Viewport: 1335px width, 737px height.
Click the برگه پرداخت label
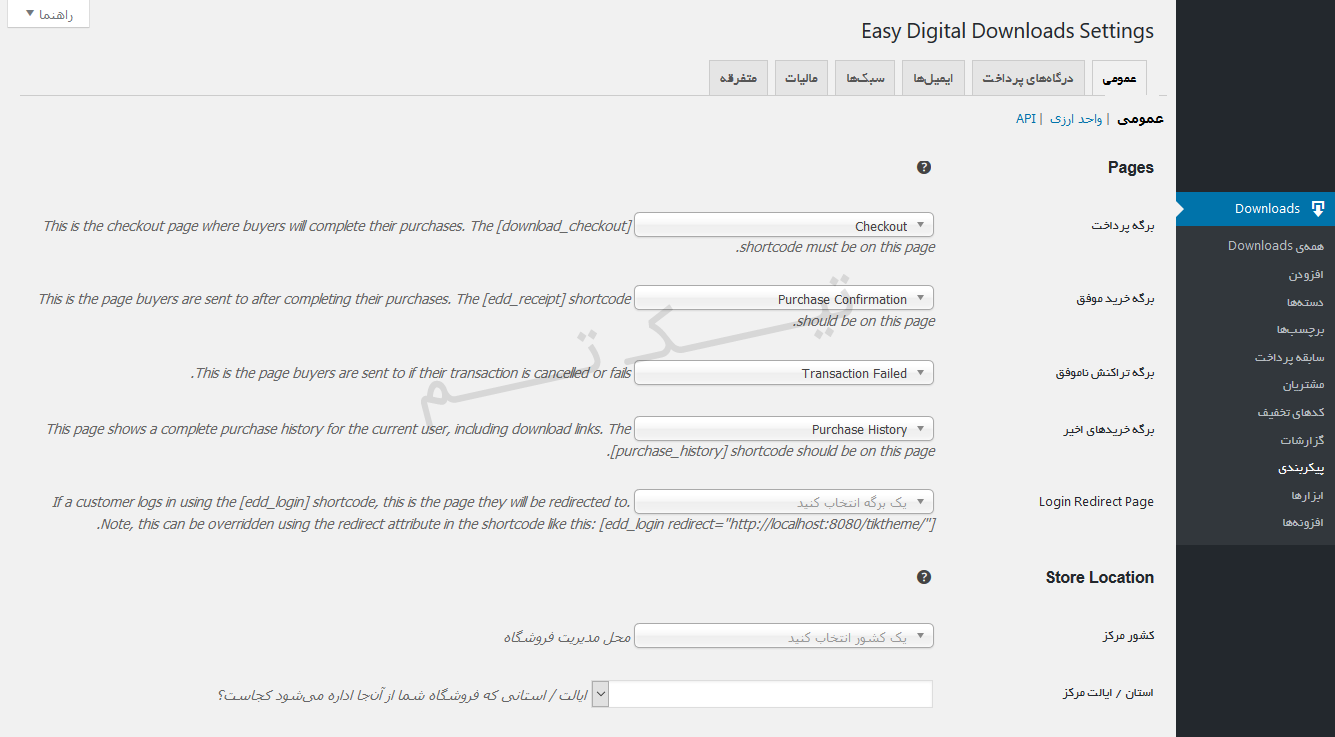[x=1123, y=226]
